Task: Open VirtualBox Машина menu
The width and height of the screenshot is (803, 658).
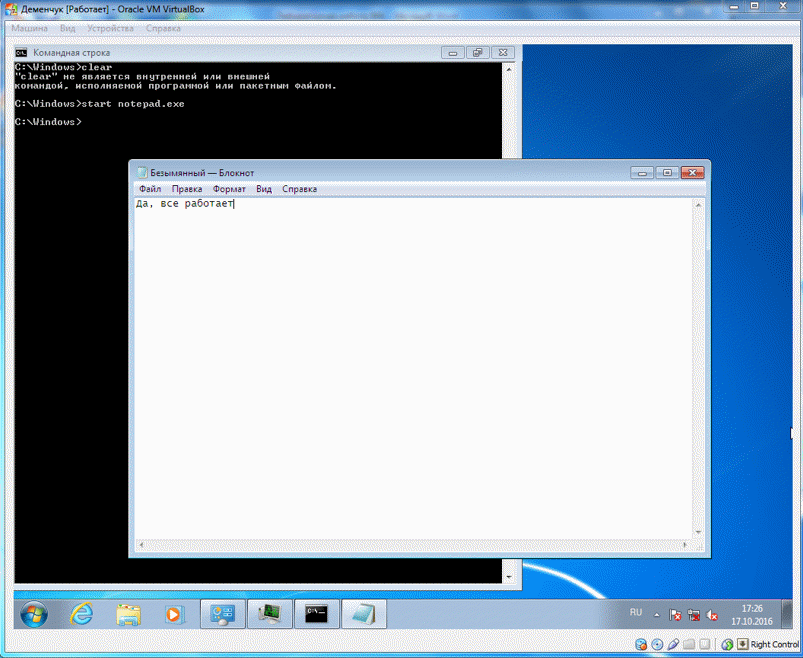Action: click(x=29, y=29)
